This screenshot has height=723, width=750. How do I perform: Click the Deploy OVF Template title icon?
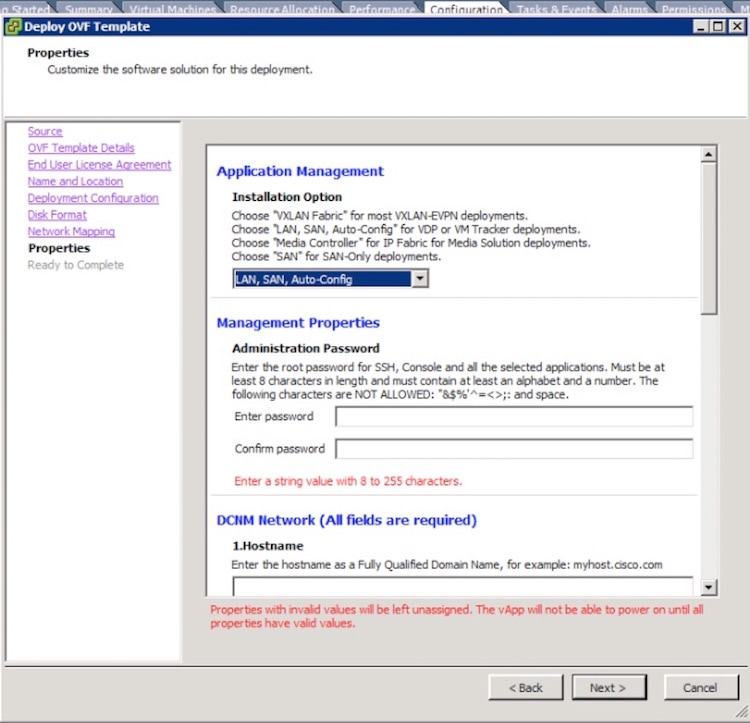pyautogui.click(x=13, y=27)
